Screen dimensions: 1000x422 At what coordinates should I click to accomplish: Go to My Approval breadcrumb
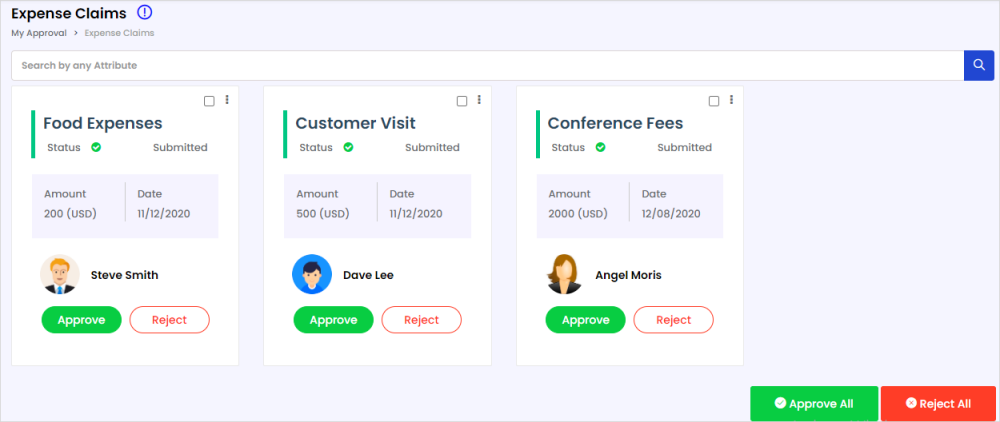point(39,33)
